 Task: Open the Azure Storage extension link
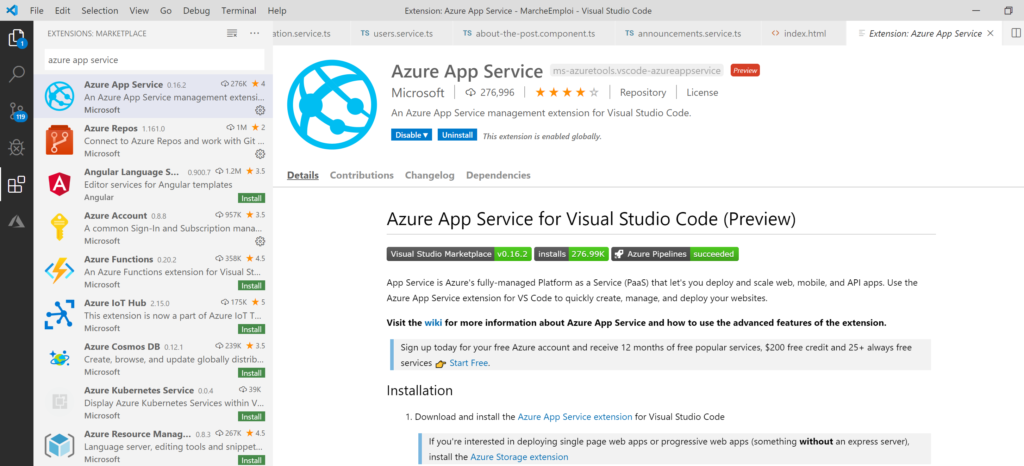[519, 457]
